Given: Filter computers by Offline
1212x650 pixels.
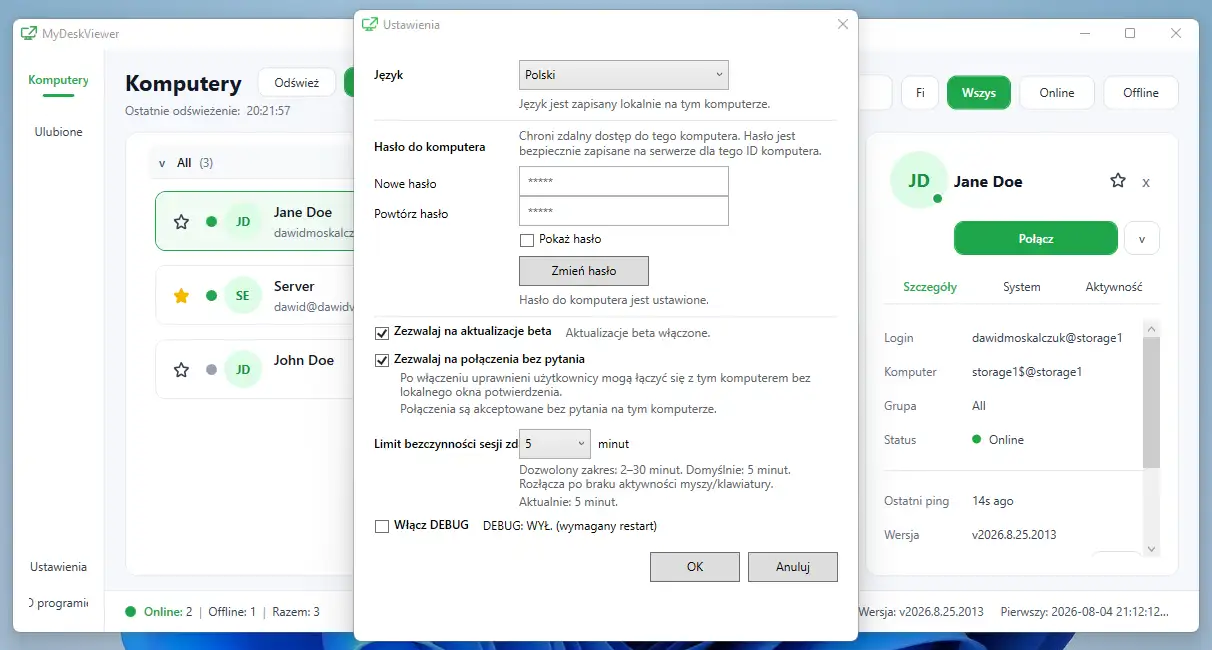Looking at the screenshot, I should [x=1141, y=93].
